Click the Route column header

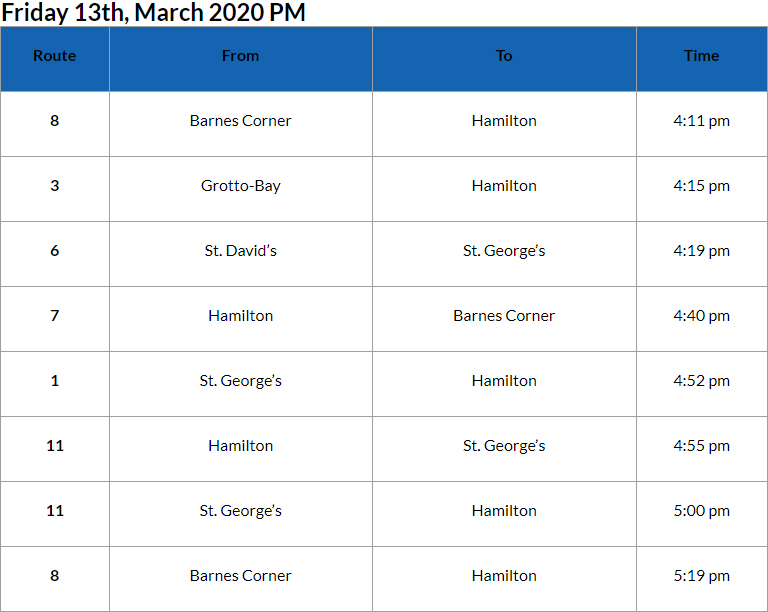[54, 56]
